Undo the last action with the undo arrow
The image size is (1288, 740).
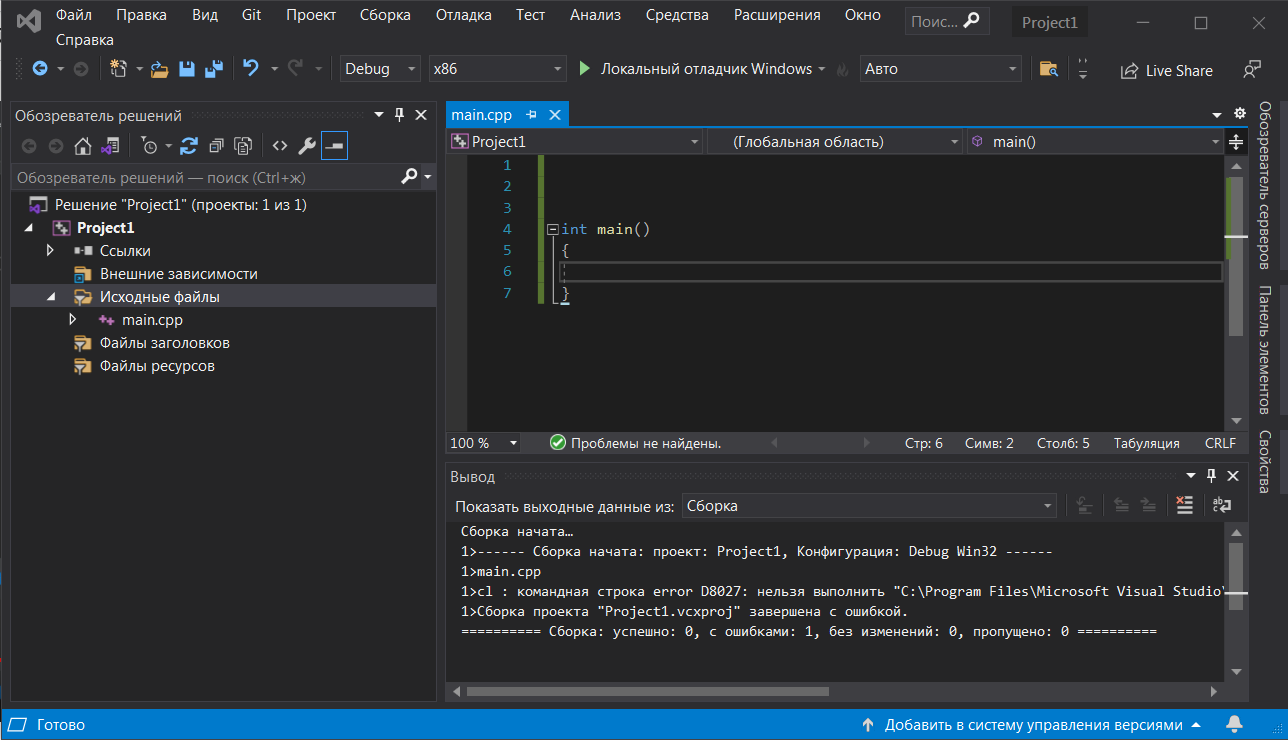[251, 69]
